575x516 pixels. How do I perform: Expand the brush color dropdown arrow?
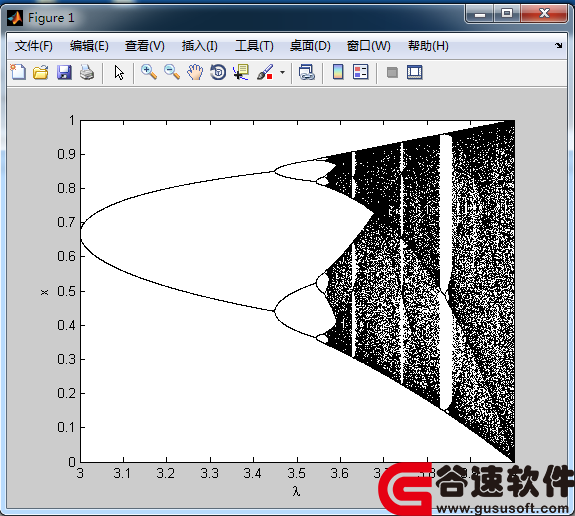point(282,72)
